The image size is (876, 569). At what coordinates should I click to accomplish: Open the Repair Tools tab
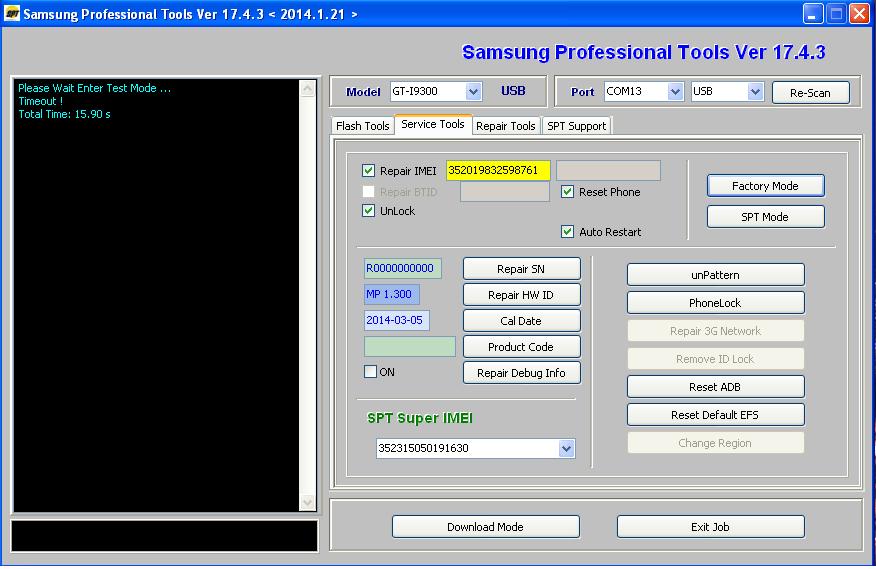pos(506,126)
